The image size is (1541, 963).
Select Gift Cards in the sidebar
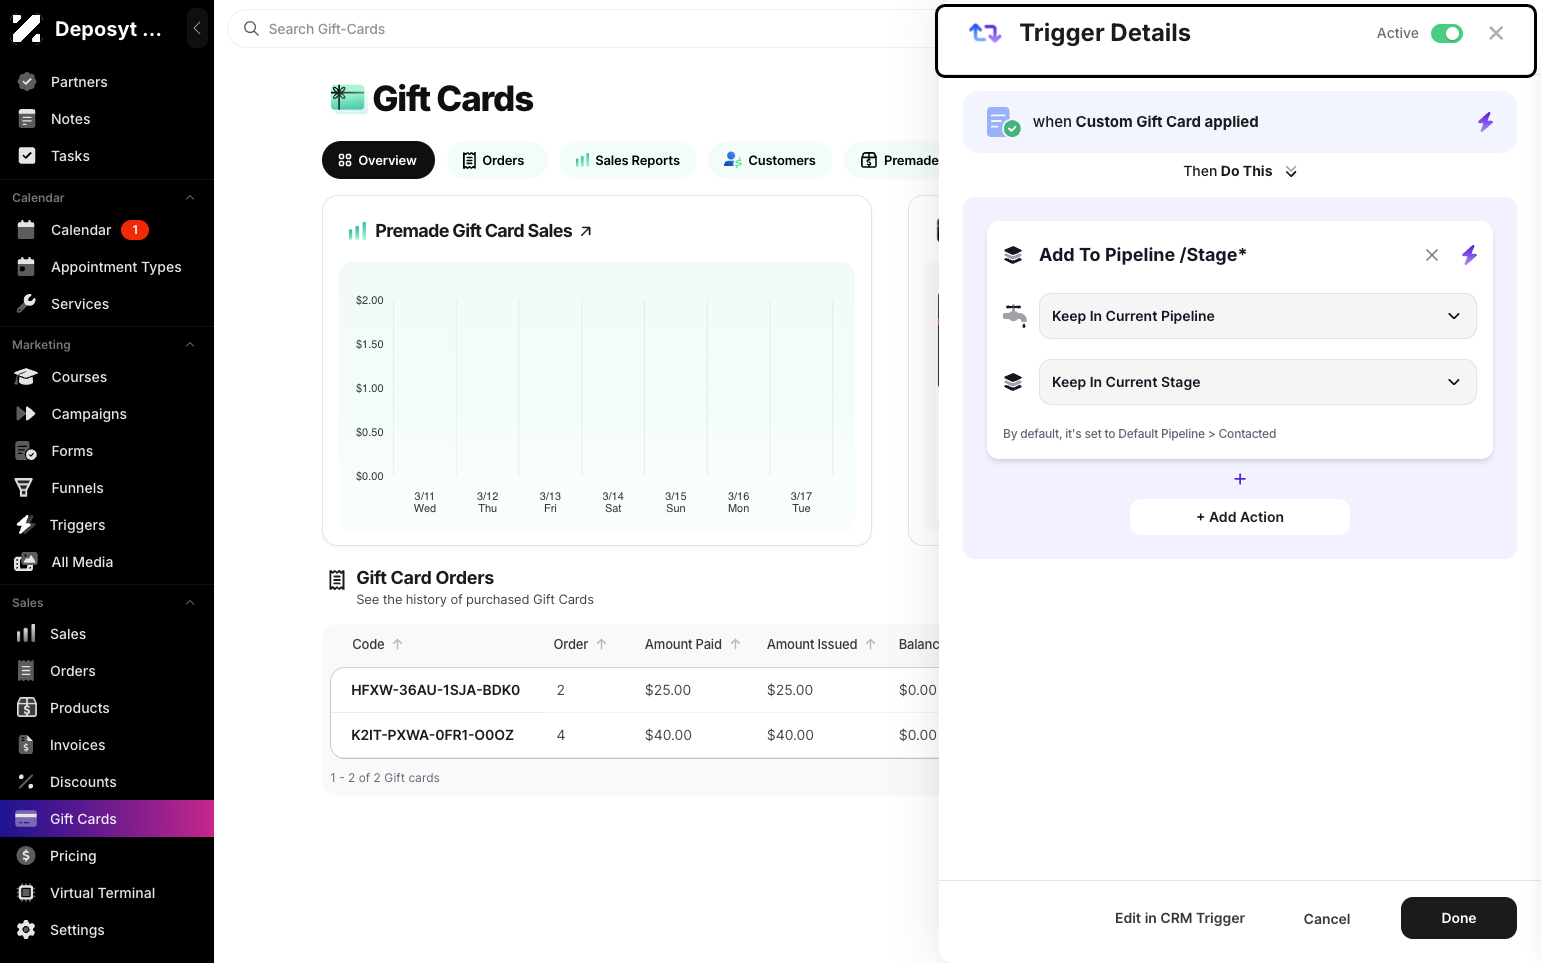[107, 819]
